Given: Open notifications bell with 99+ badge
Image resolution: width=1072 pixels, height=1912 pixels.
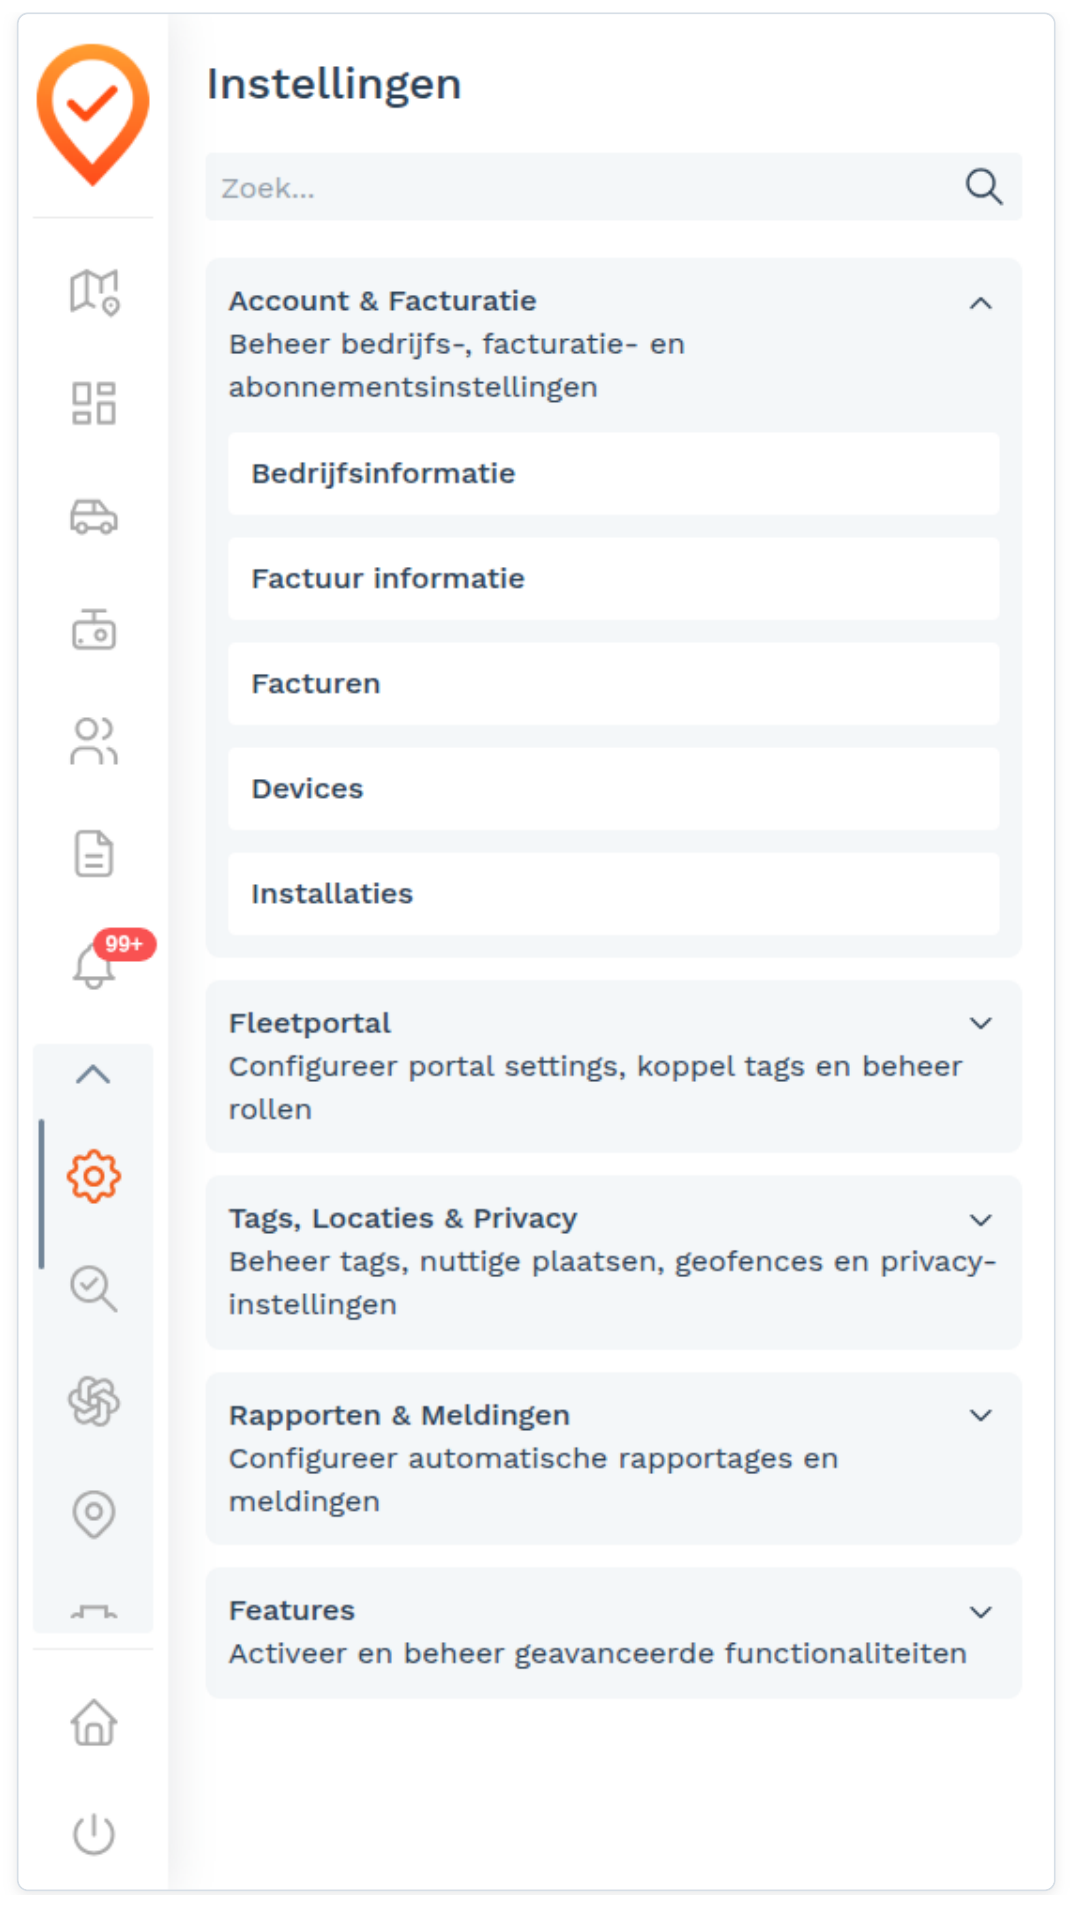Looking at the screenshot, I should pyautogui.click(x=94, y=964).
